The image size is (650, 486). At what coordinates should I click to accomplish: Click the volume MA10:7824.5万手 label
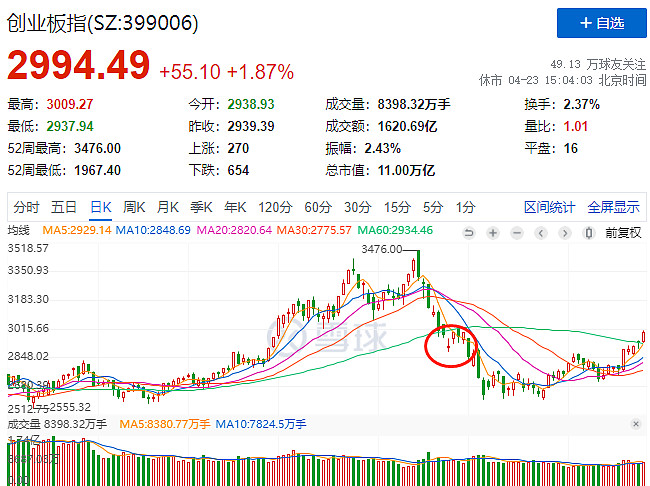tap(261, 424)
